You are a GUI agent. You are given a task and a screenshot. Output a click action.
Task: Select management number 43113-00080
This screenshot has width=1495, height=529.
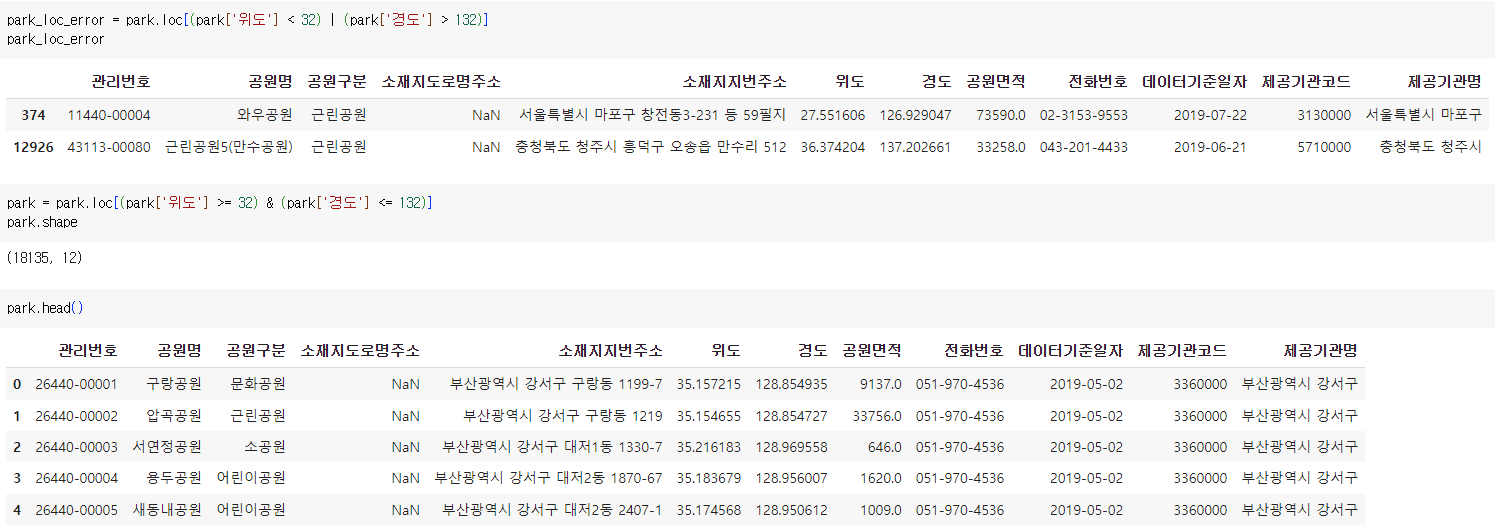(x=109, y=147)
